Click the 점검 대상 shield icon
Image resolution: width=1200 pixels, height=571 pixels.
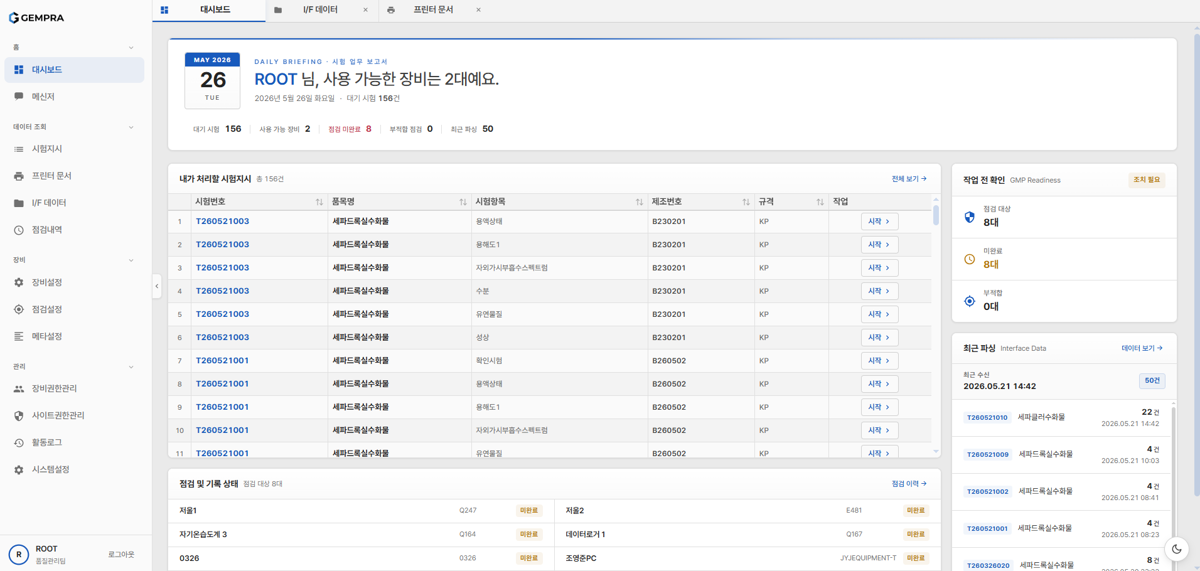(969, 217)
